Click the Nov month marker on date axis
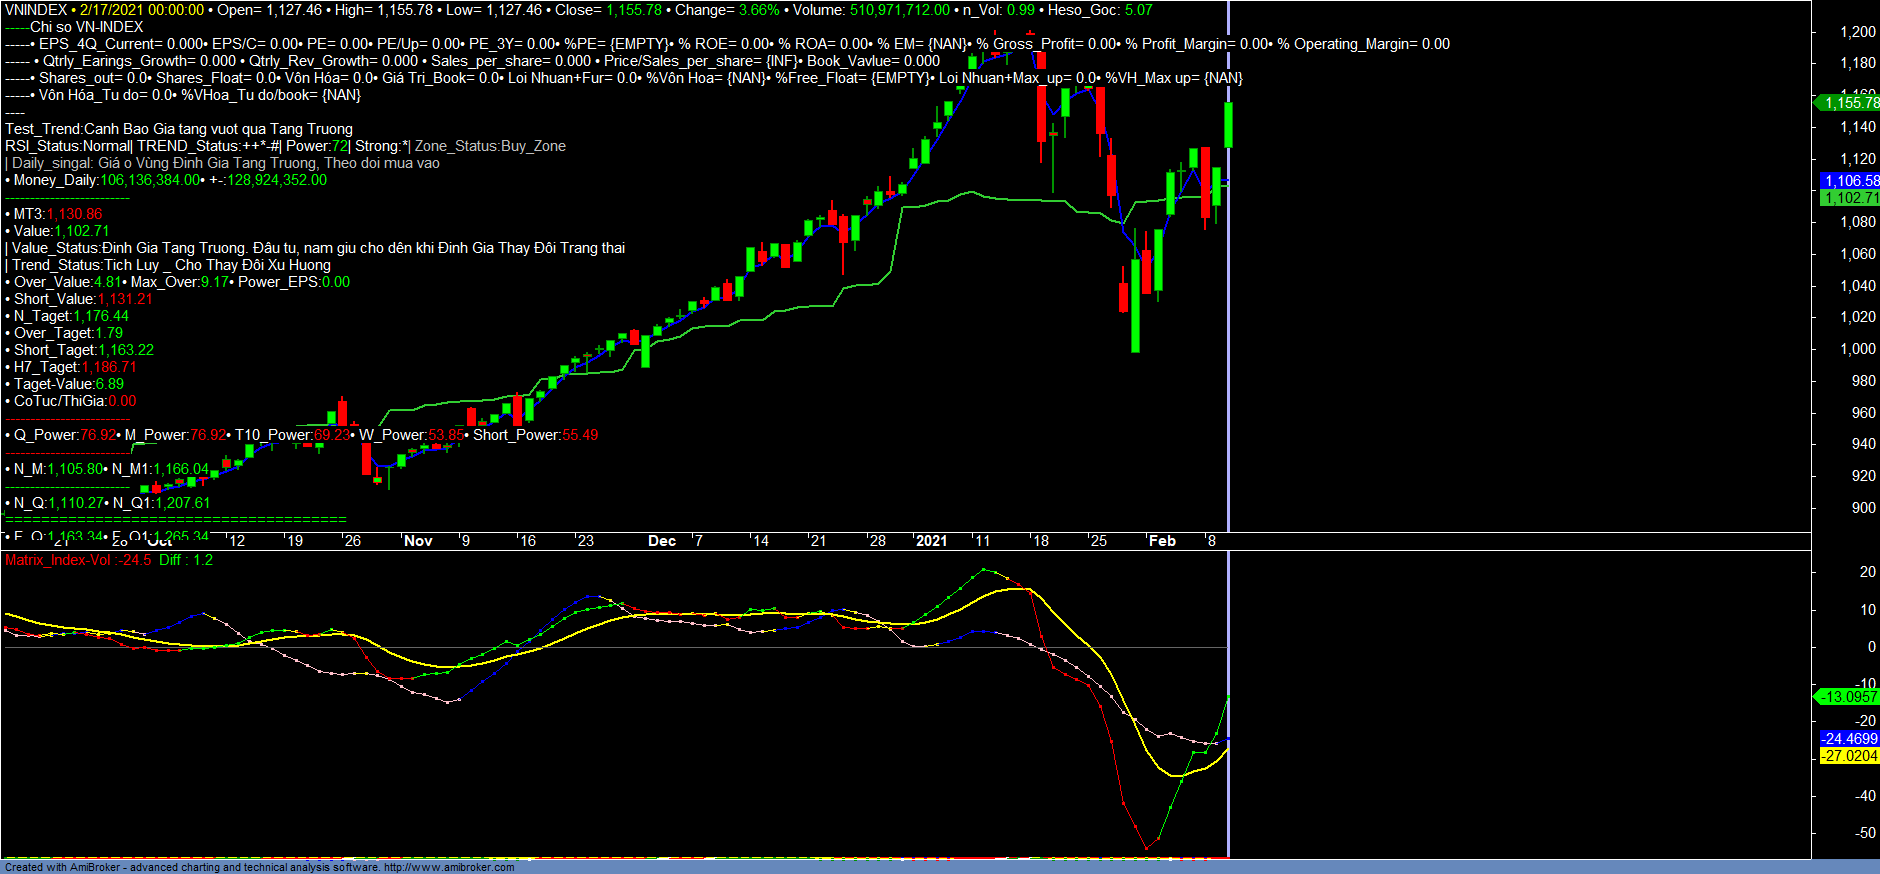 (418, 541)
